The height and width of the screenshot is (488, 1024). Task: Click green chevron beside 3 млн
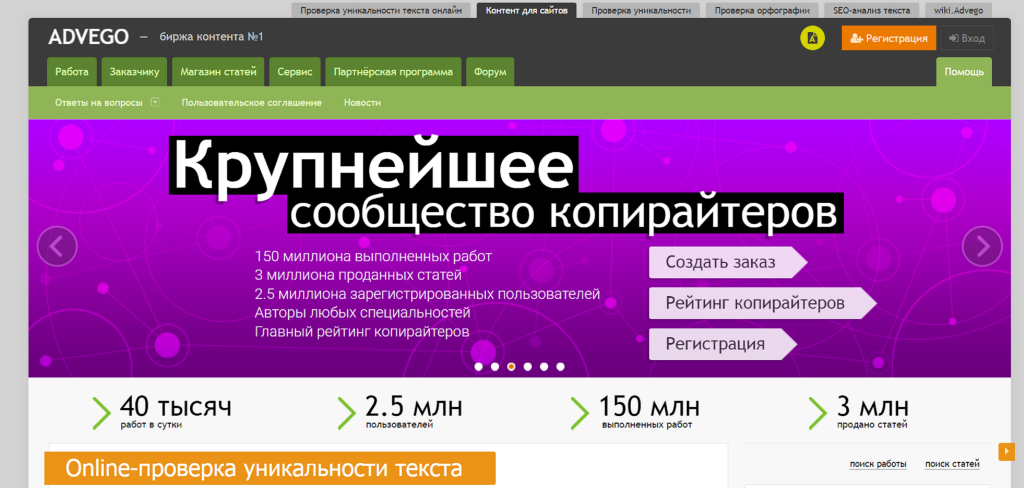tap(818, 413)
